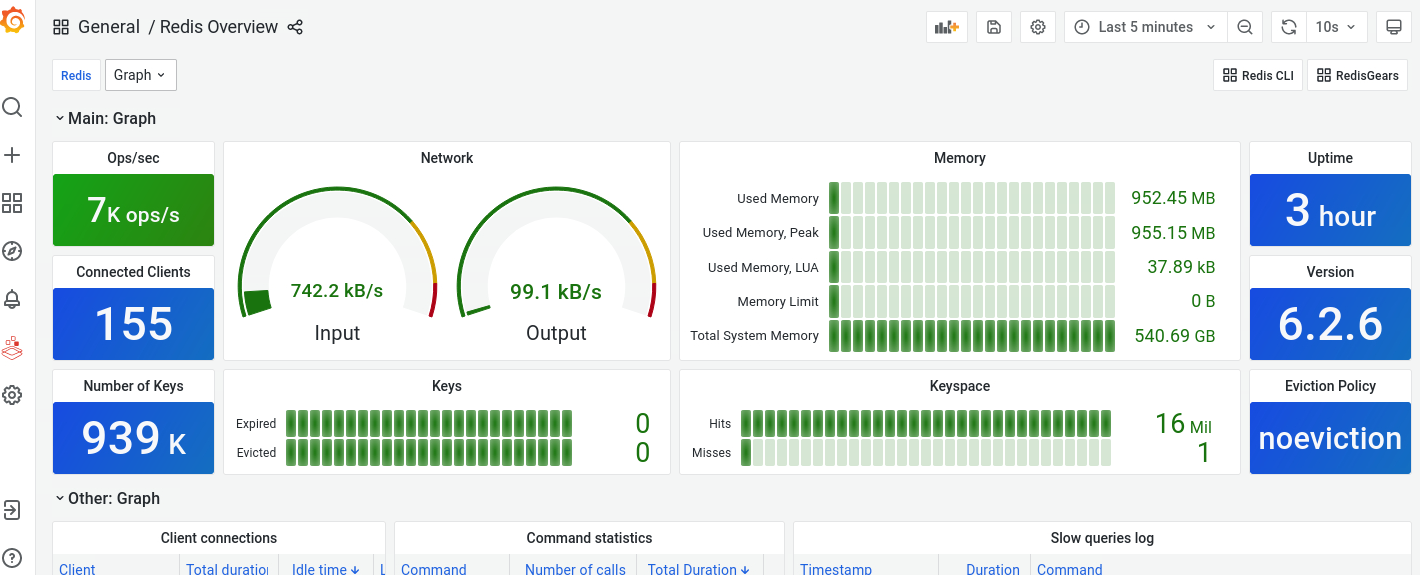The width and height of the screenshot is (1420, 575).
Task: Click the Hits keyspace bar gauge
Action: 926,423
